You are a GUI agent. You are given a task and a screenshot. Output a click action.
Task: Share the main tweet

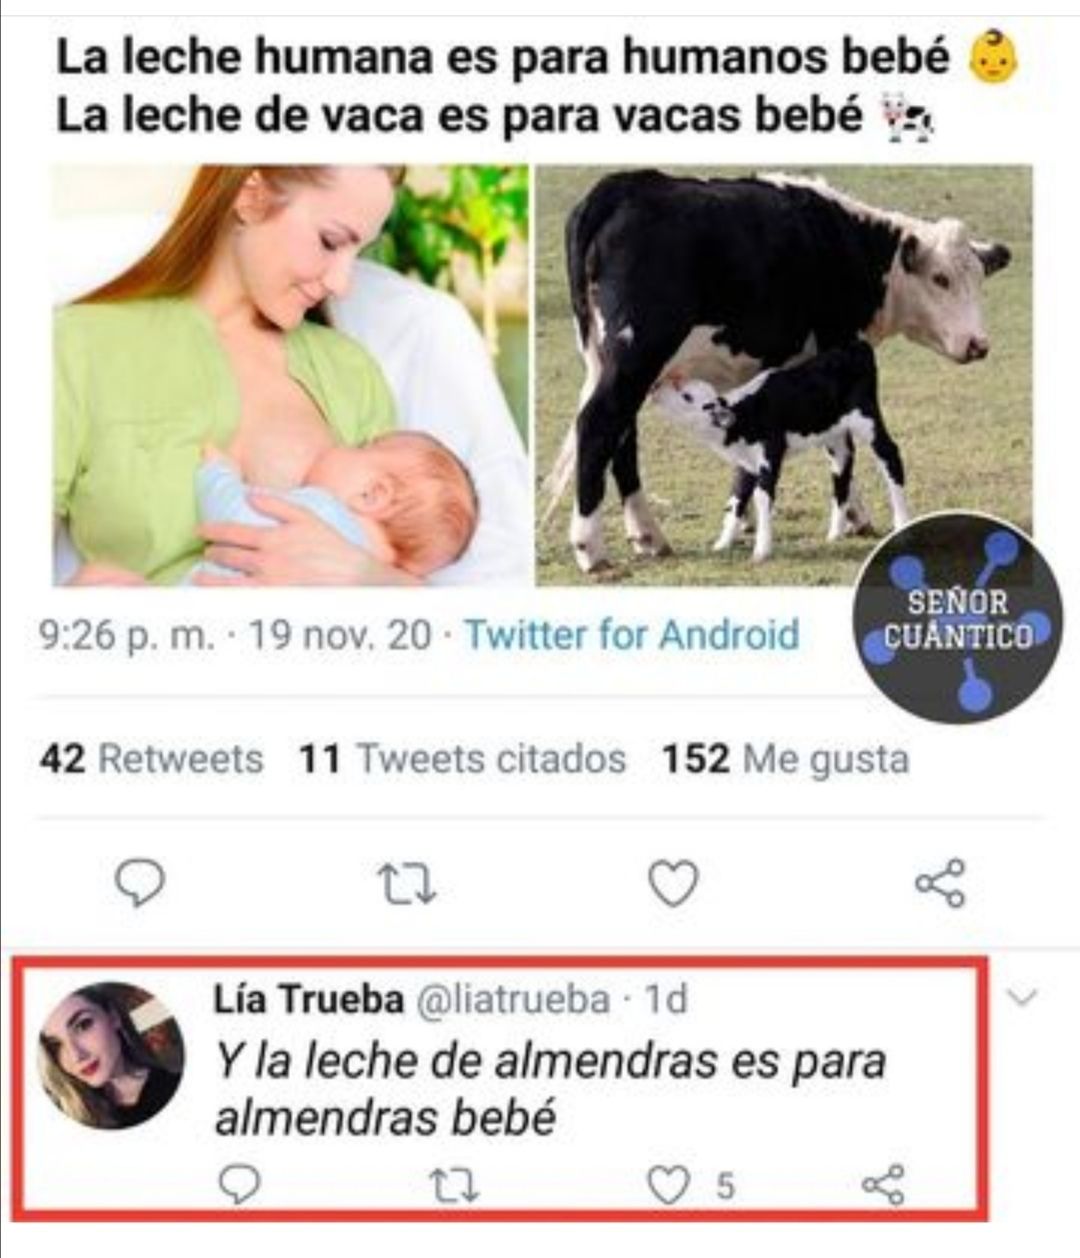941,882
